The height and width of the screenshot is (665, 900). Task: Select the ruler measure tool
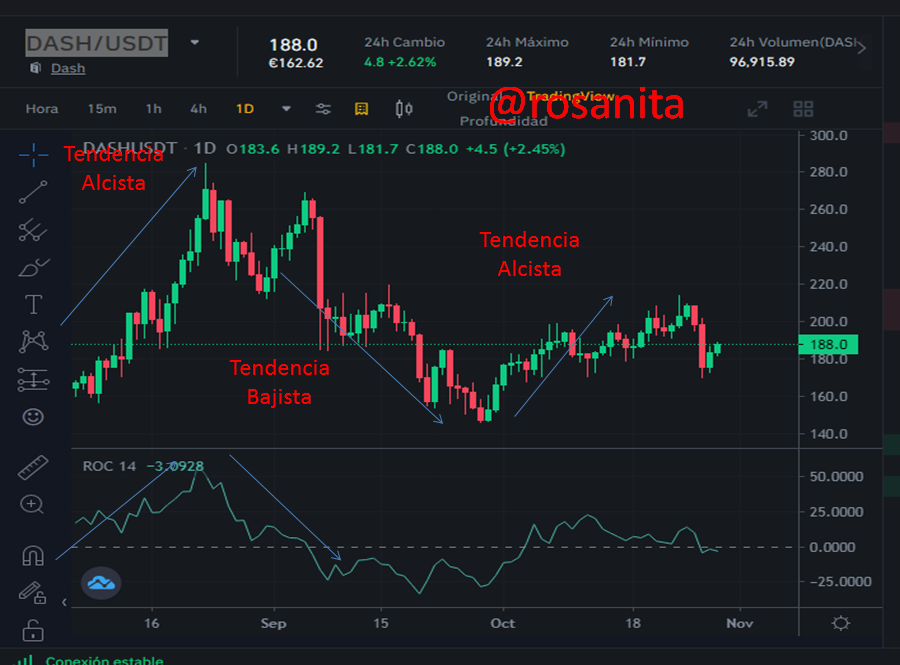pyautogui.click(x=33, y=467)
